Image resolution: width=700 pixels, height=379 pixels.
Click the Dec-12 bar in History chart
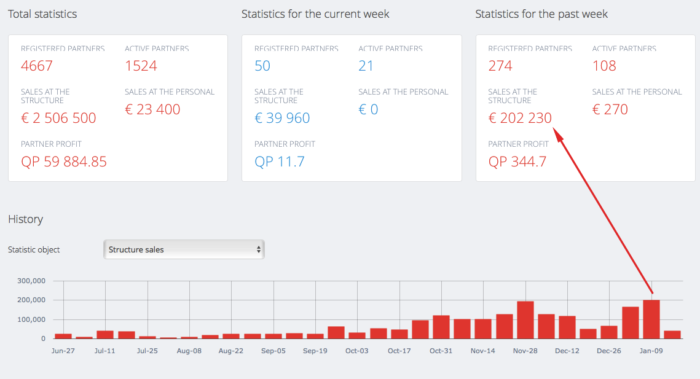(567, 327)
